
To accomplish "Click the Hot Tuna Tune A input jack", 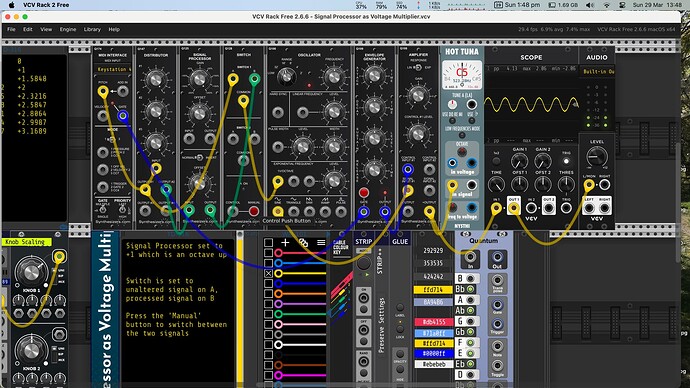I will pyautogui.click(x=471, y=105).
